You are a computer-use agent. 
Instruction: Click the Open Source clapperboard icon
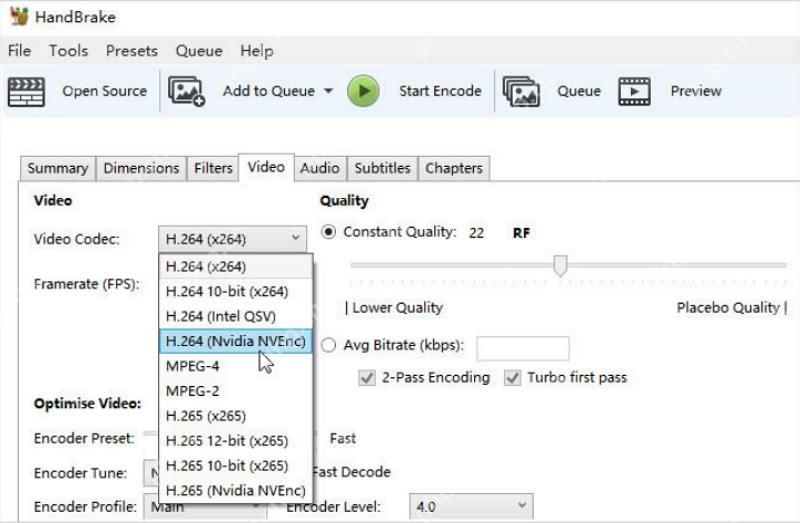tap(27, 92)
